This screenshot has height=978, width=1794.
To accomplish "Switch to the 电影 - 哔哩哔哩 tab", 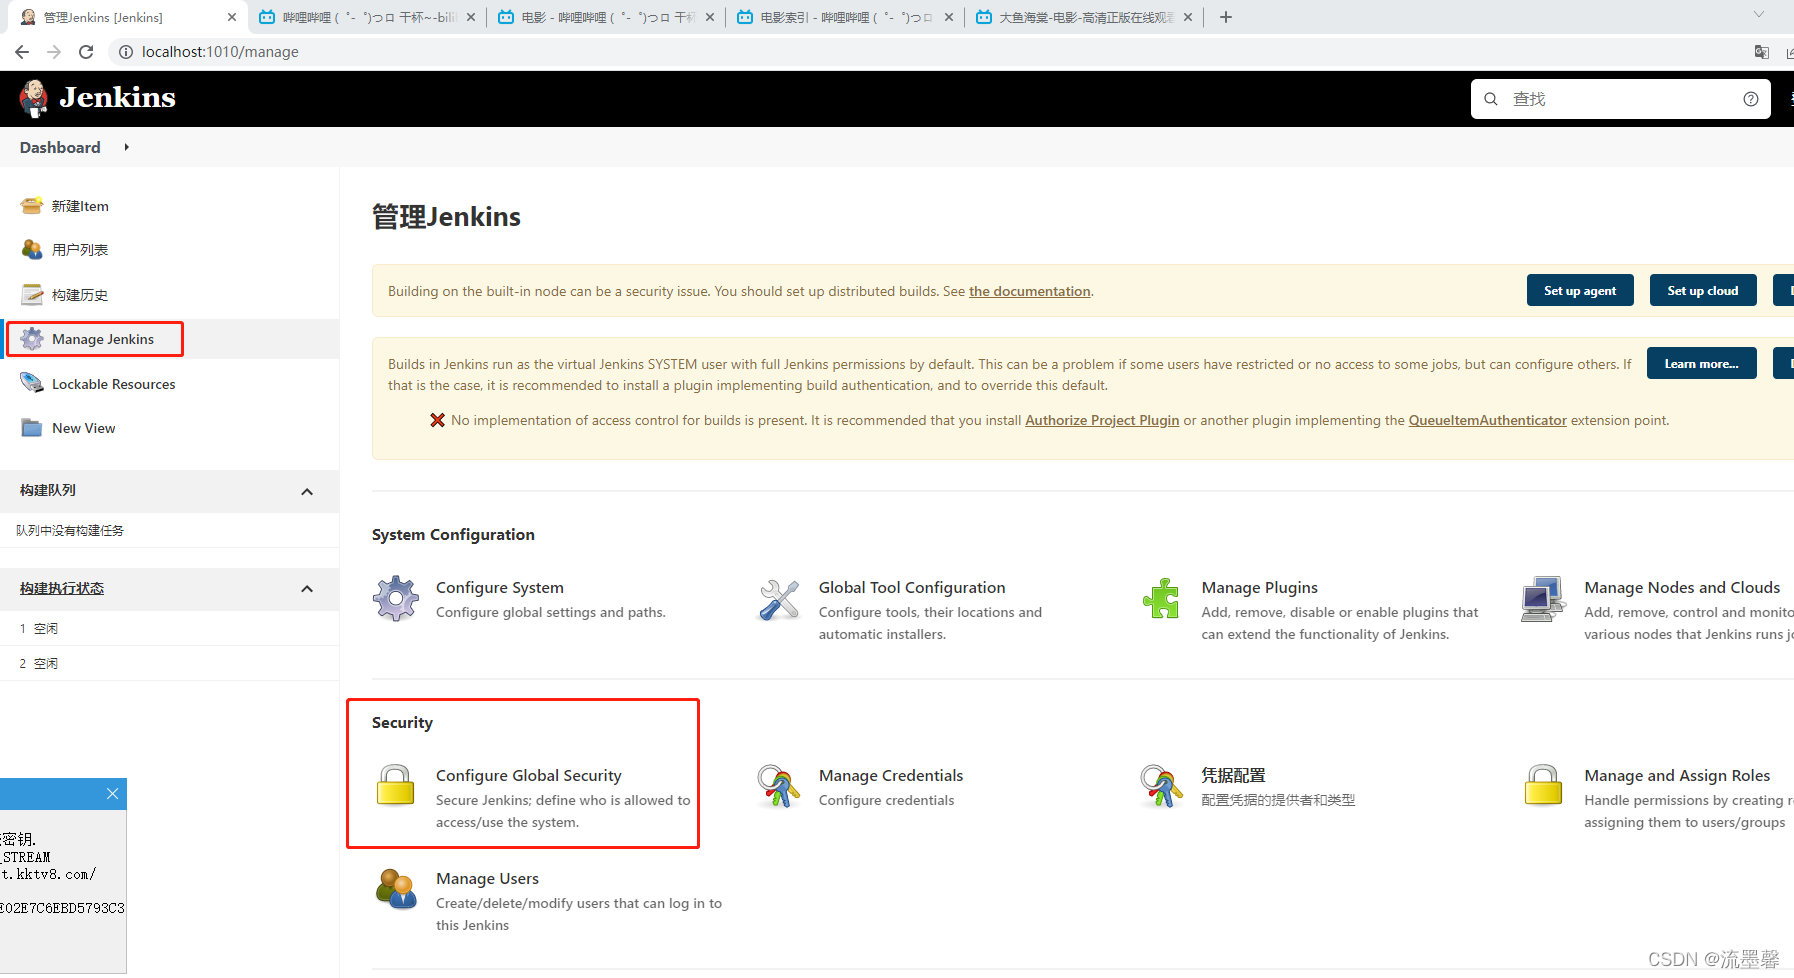I will pos(607,17).
